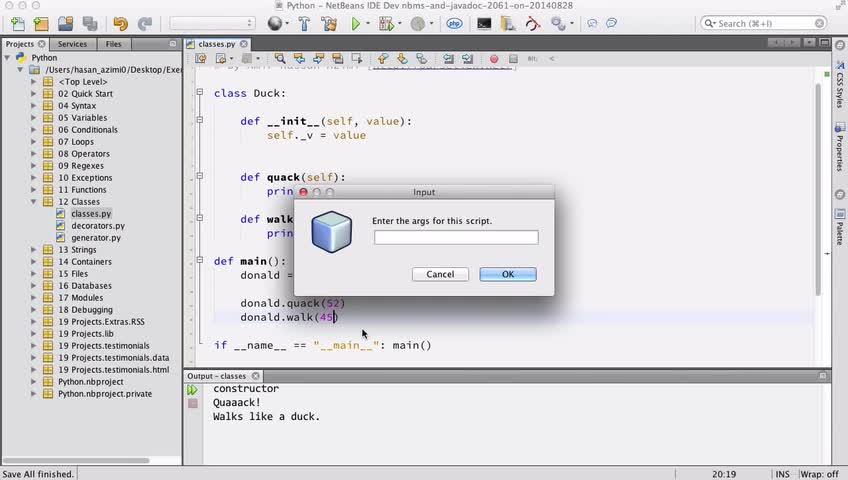The height and width of the screenshot is (480, 848).
Task: Open the terminal icon in toolbar
Action: point(484,23)
